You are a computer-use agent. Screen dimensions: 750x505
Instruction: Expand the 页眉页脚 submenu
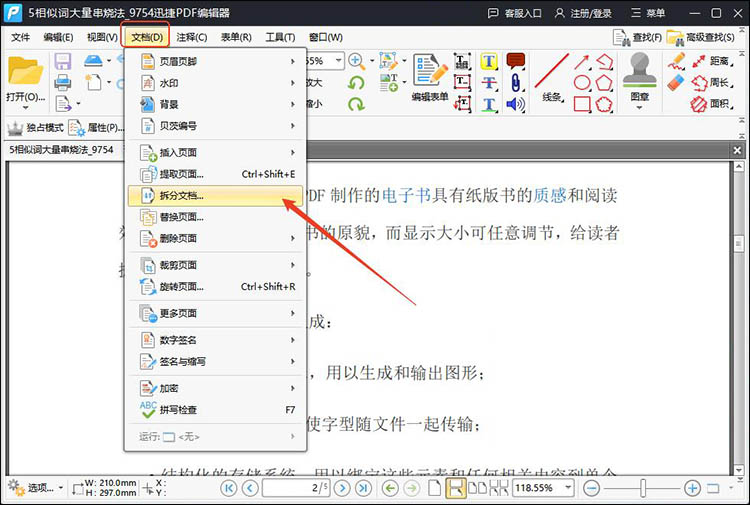(x=215, y=61)
